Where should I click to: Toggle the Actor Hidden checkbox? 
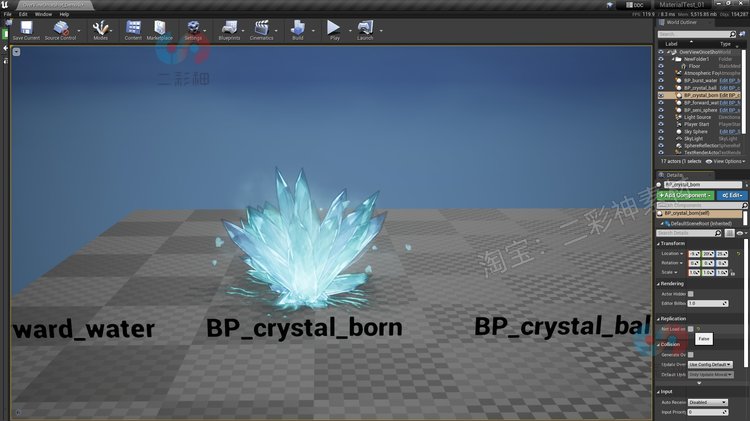tap(690, 294)
